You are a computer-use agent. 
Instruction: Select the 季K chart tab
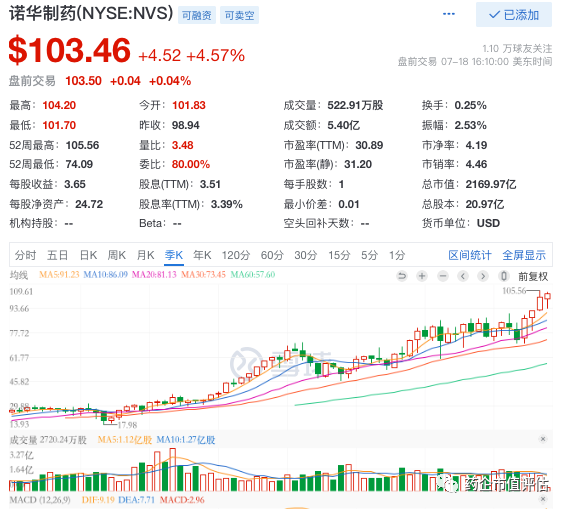click(174, 255)
